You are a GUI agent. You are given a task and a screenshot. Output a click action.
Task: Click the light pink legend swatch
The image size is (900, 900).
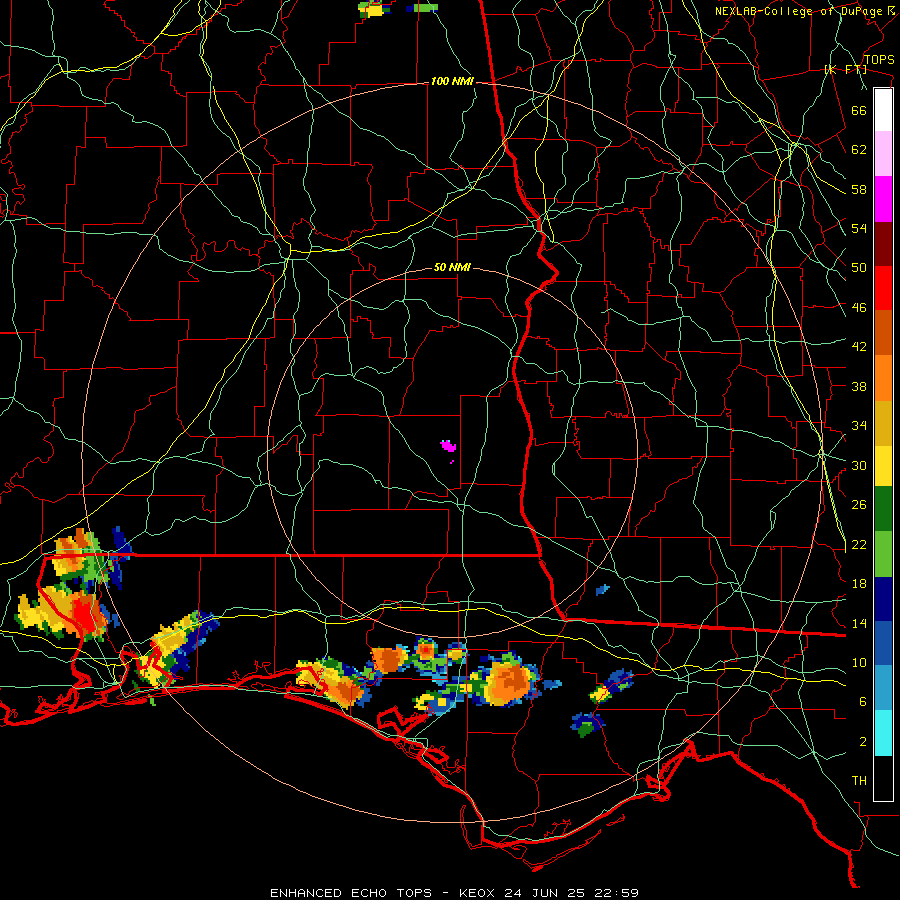tap(883, 154)
